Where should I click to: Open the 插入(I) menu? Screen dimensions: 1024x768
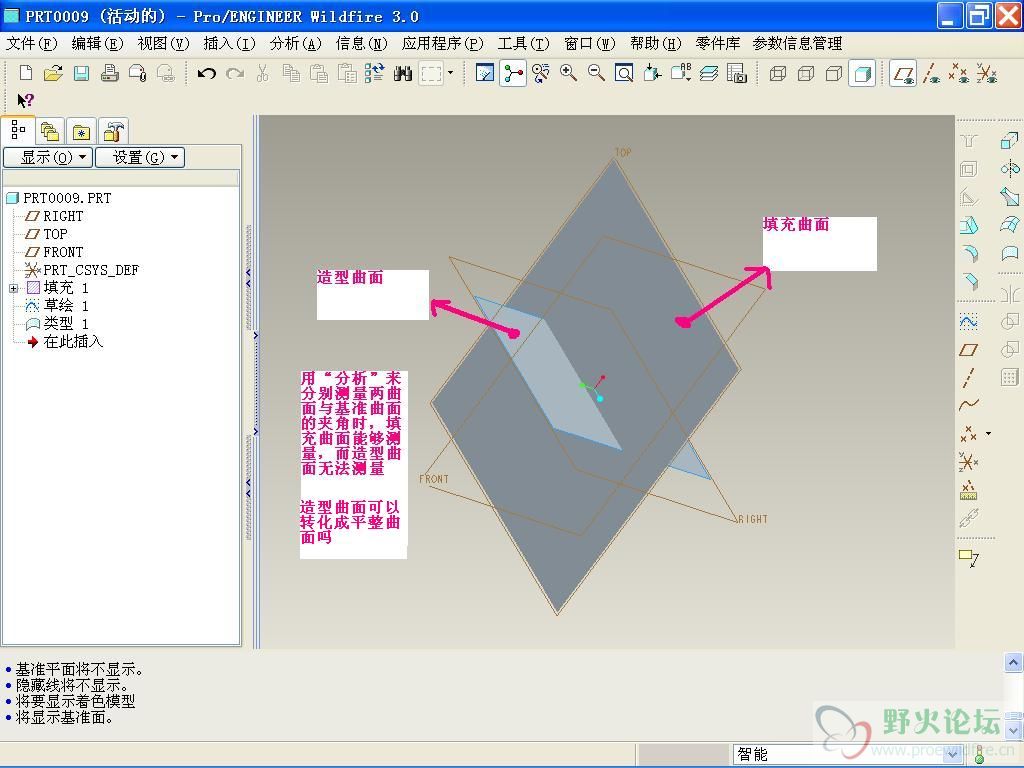click(x=229, y=44)
